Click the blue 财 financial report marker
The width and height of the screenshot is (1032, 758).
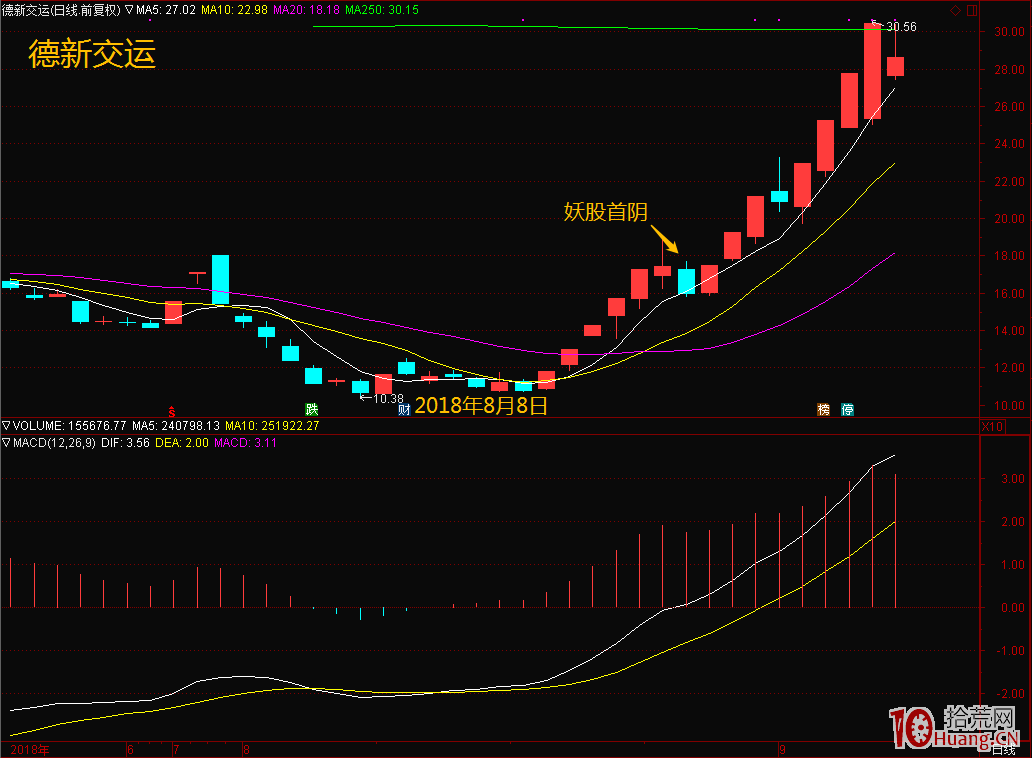pos(404,409)
